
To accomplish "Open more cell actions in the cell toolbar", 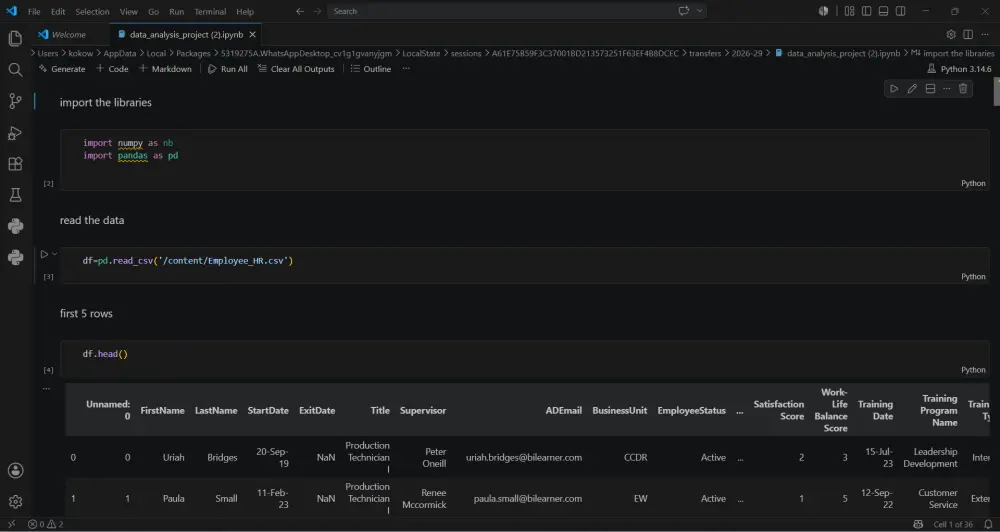I will pyautogui.click(x=946, y=89).
